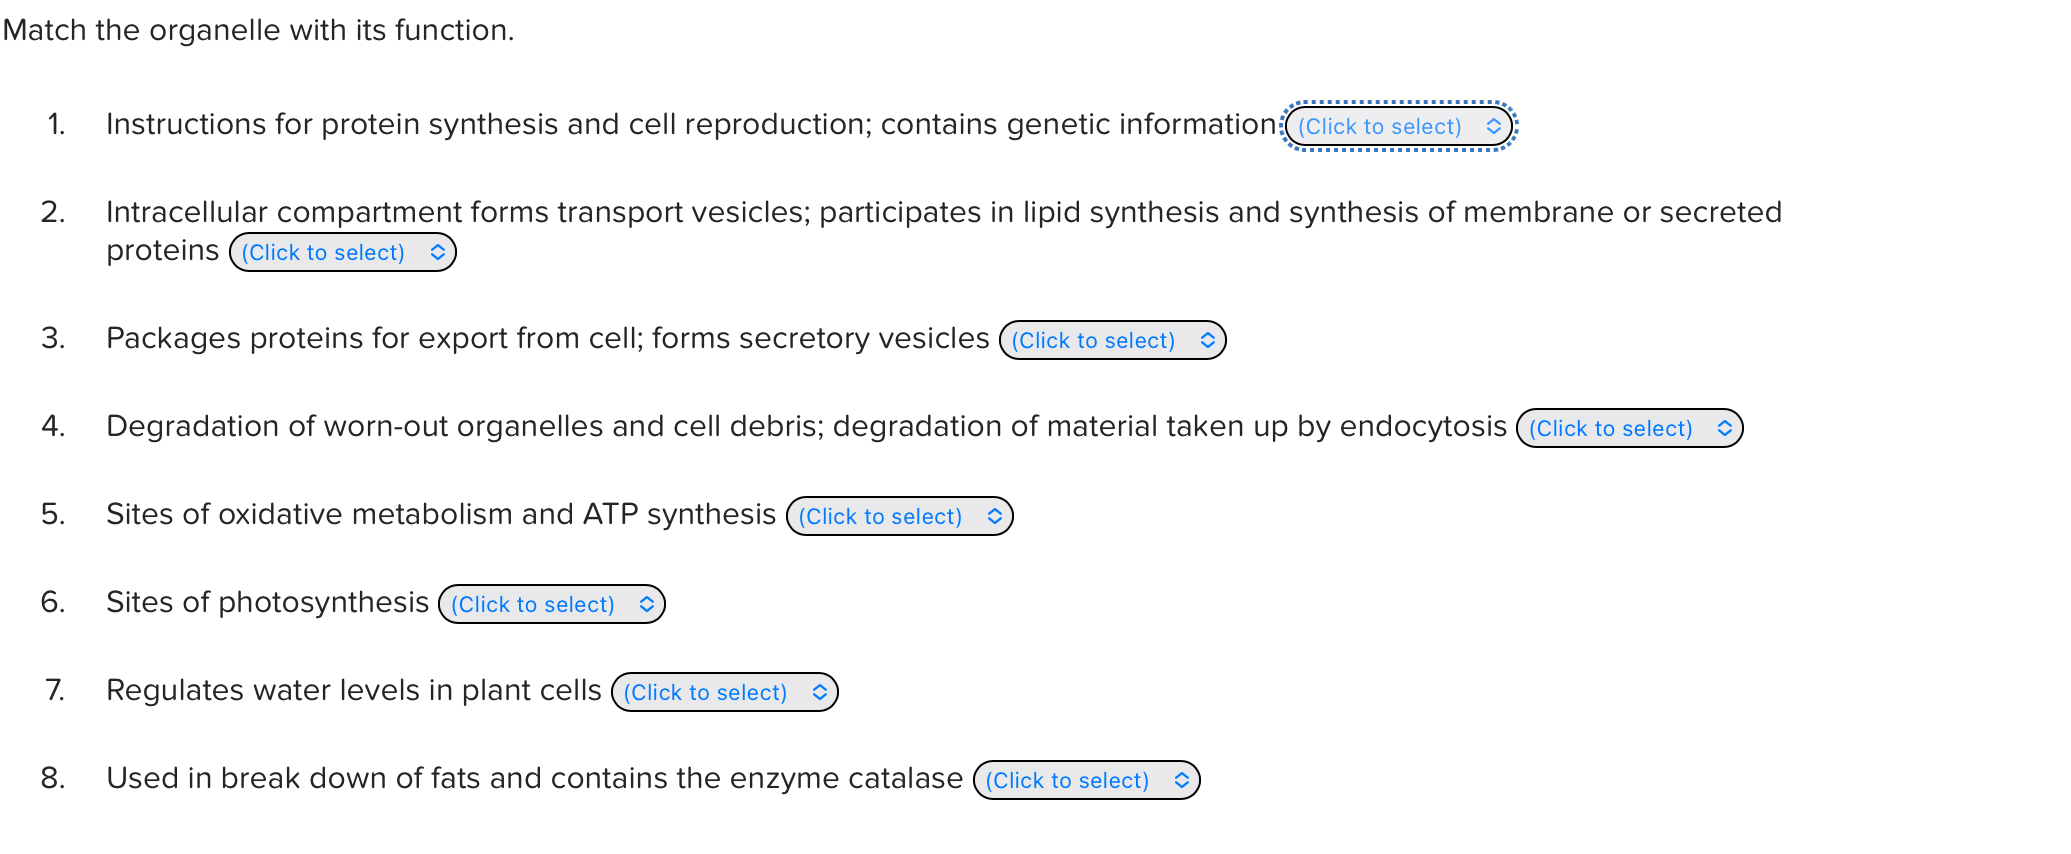Open dropdown for 'Regulates water levels in plant cells'
Viewport: 2071px width, 854px height.
(725, 692)
